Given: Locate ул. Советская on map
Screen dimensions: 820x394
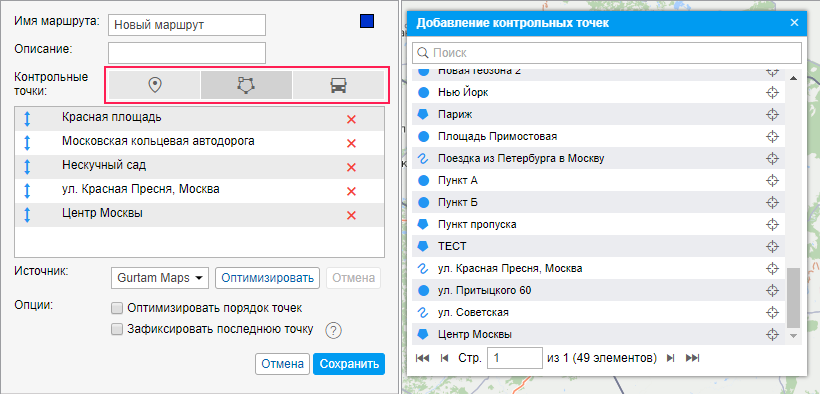Looking at the screenshot, I should 772,312.
